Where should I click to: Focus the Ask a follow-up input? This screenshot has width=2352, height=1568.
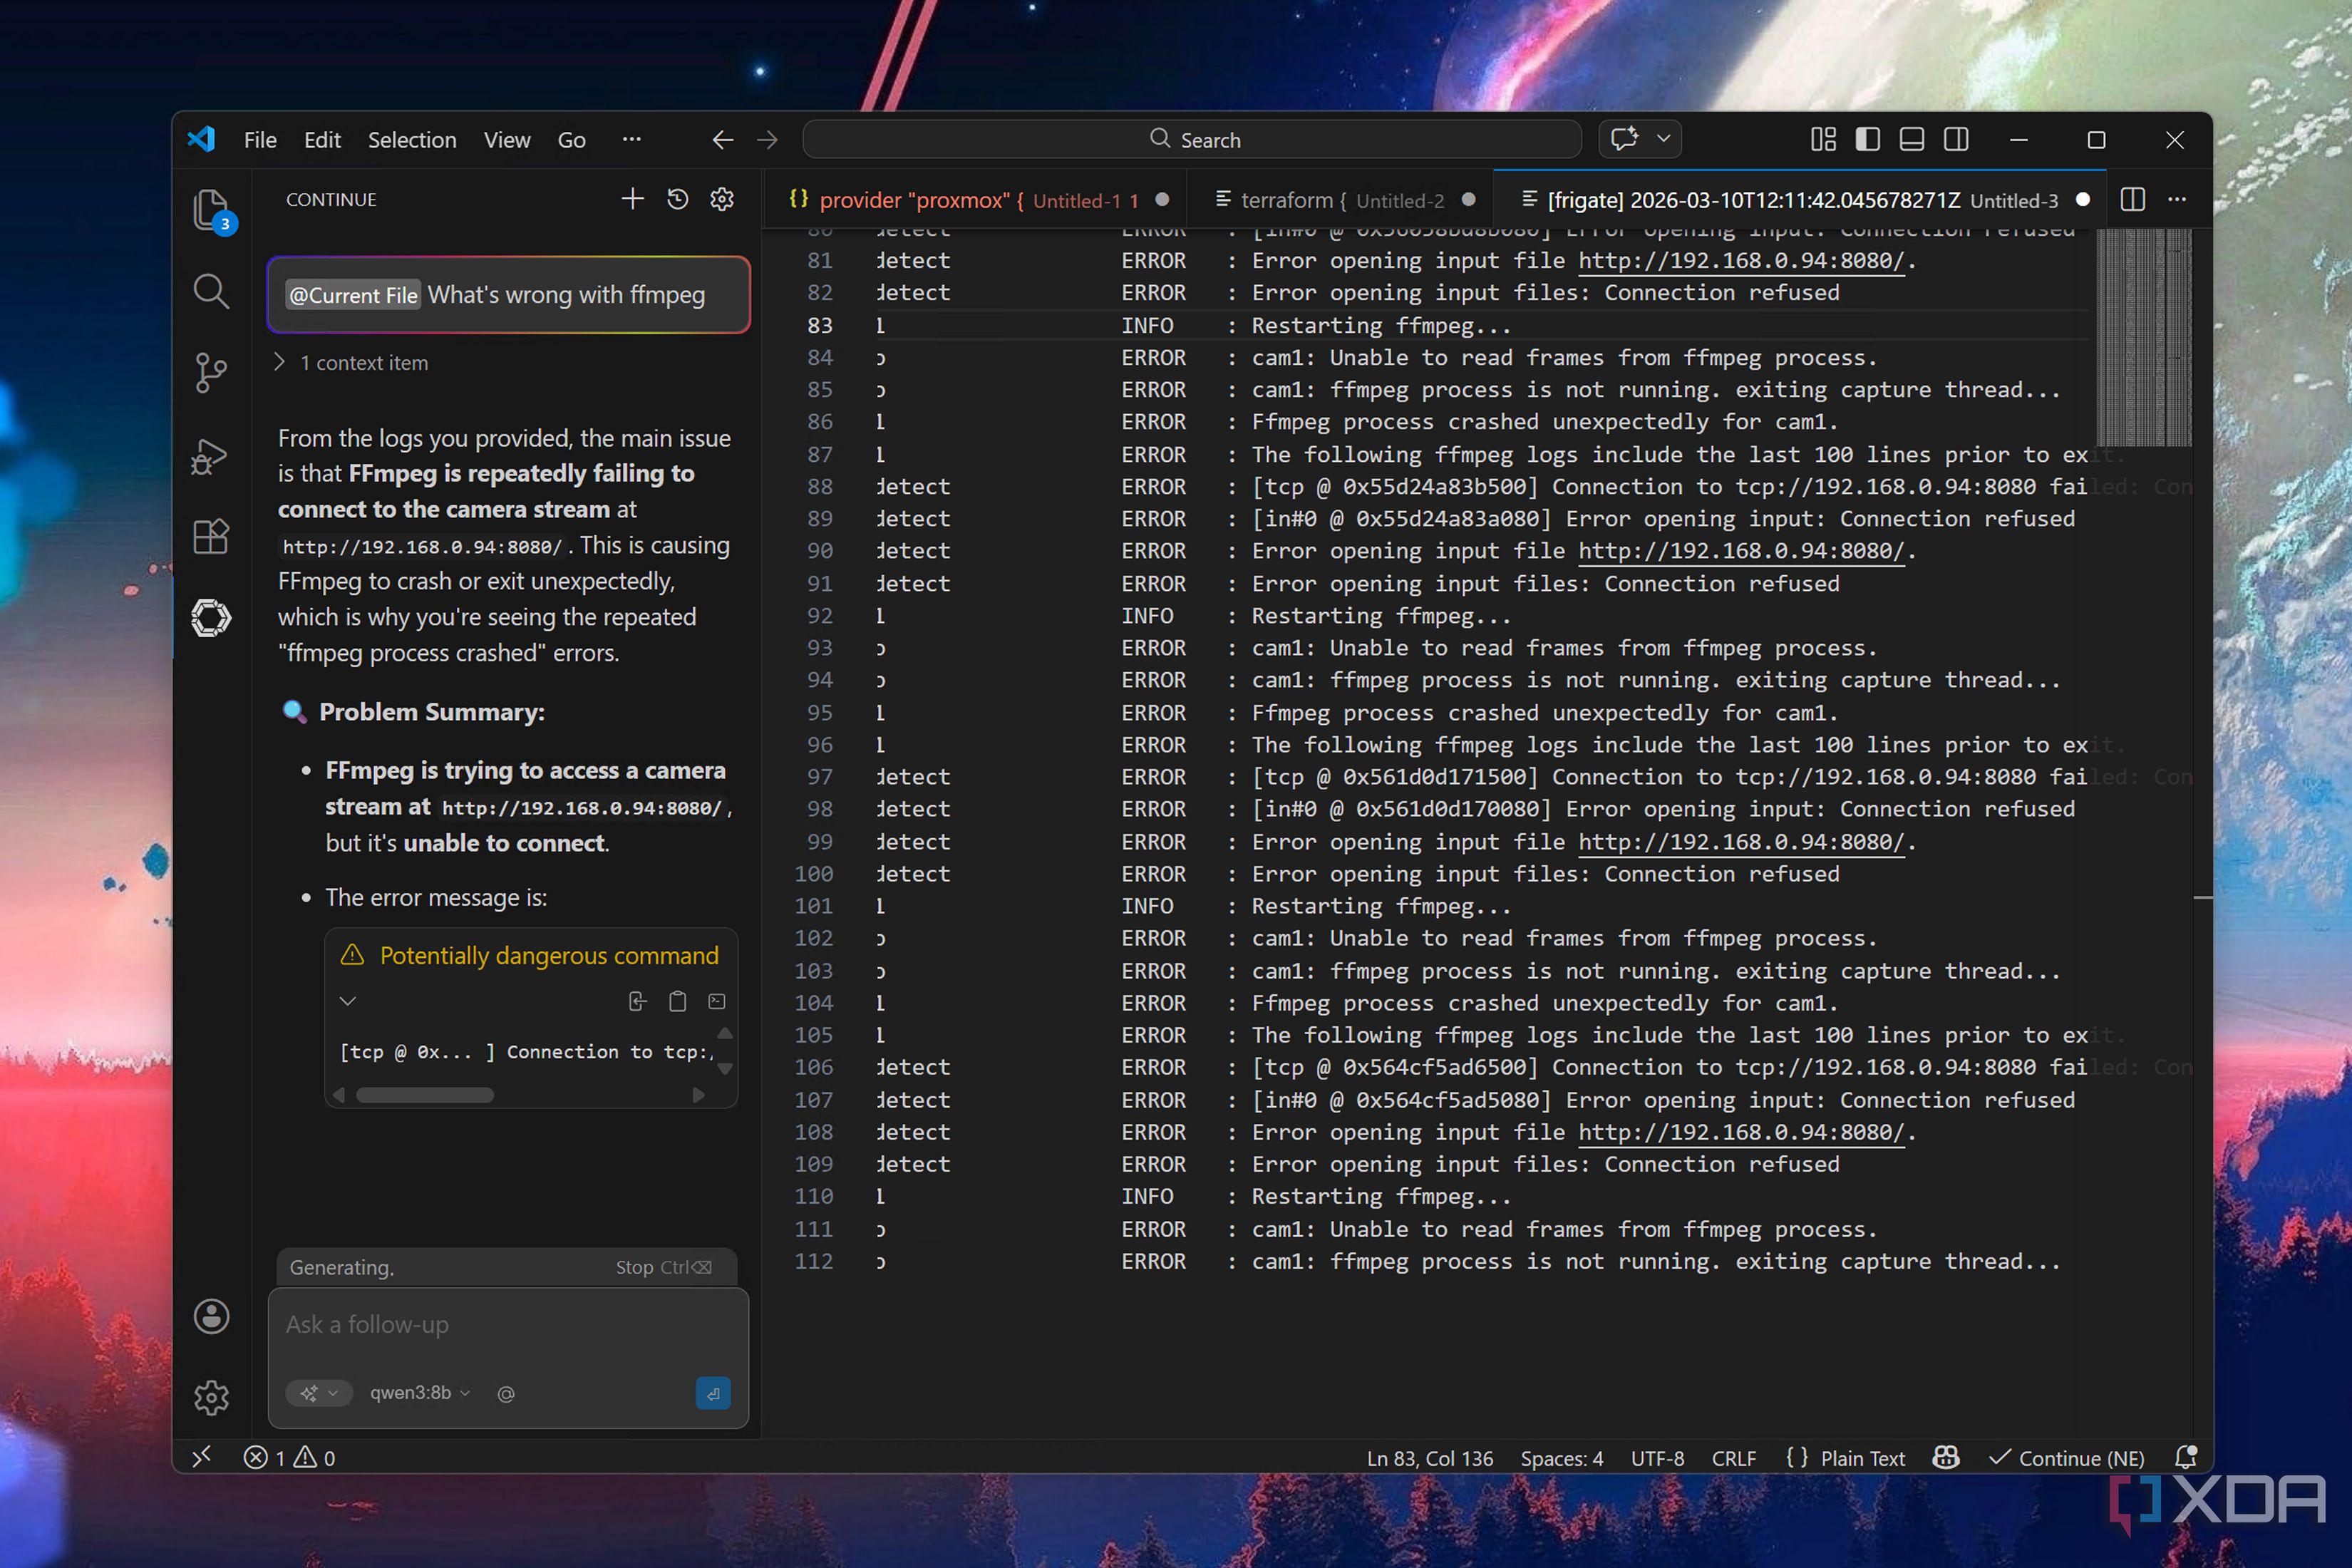[508, 1324]
